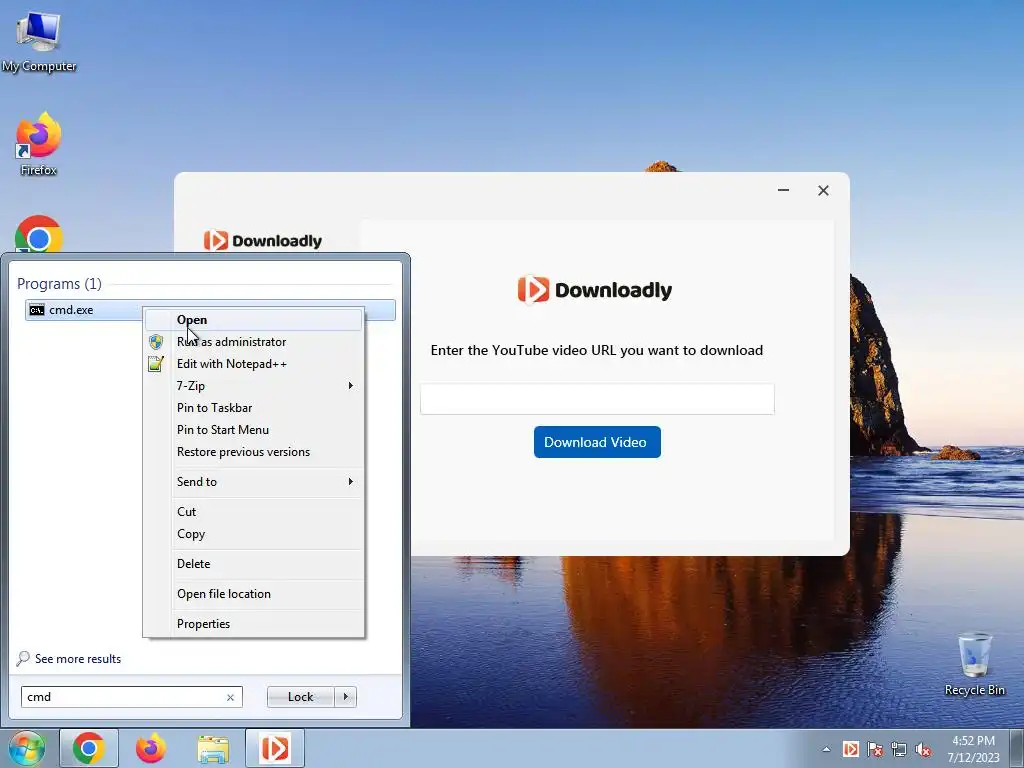This screenshot has height=768, width=1024.
Task: Choose Open in context menu
Action: [253, 319]
